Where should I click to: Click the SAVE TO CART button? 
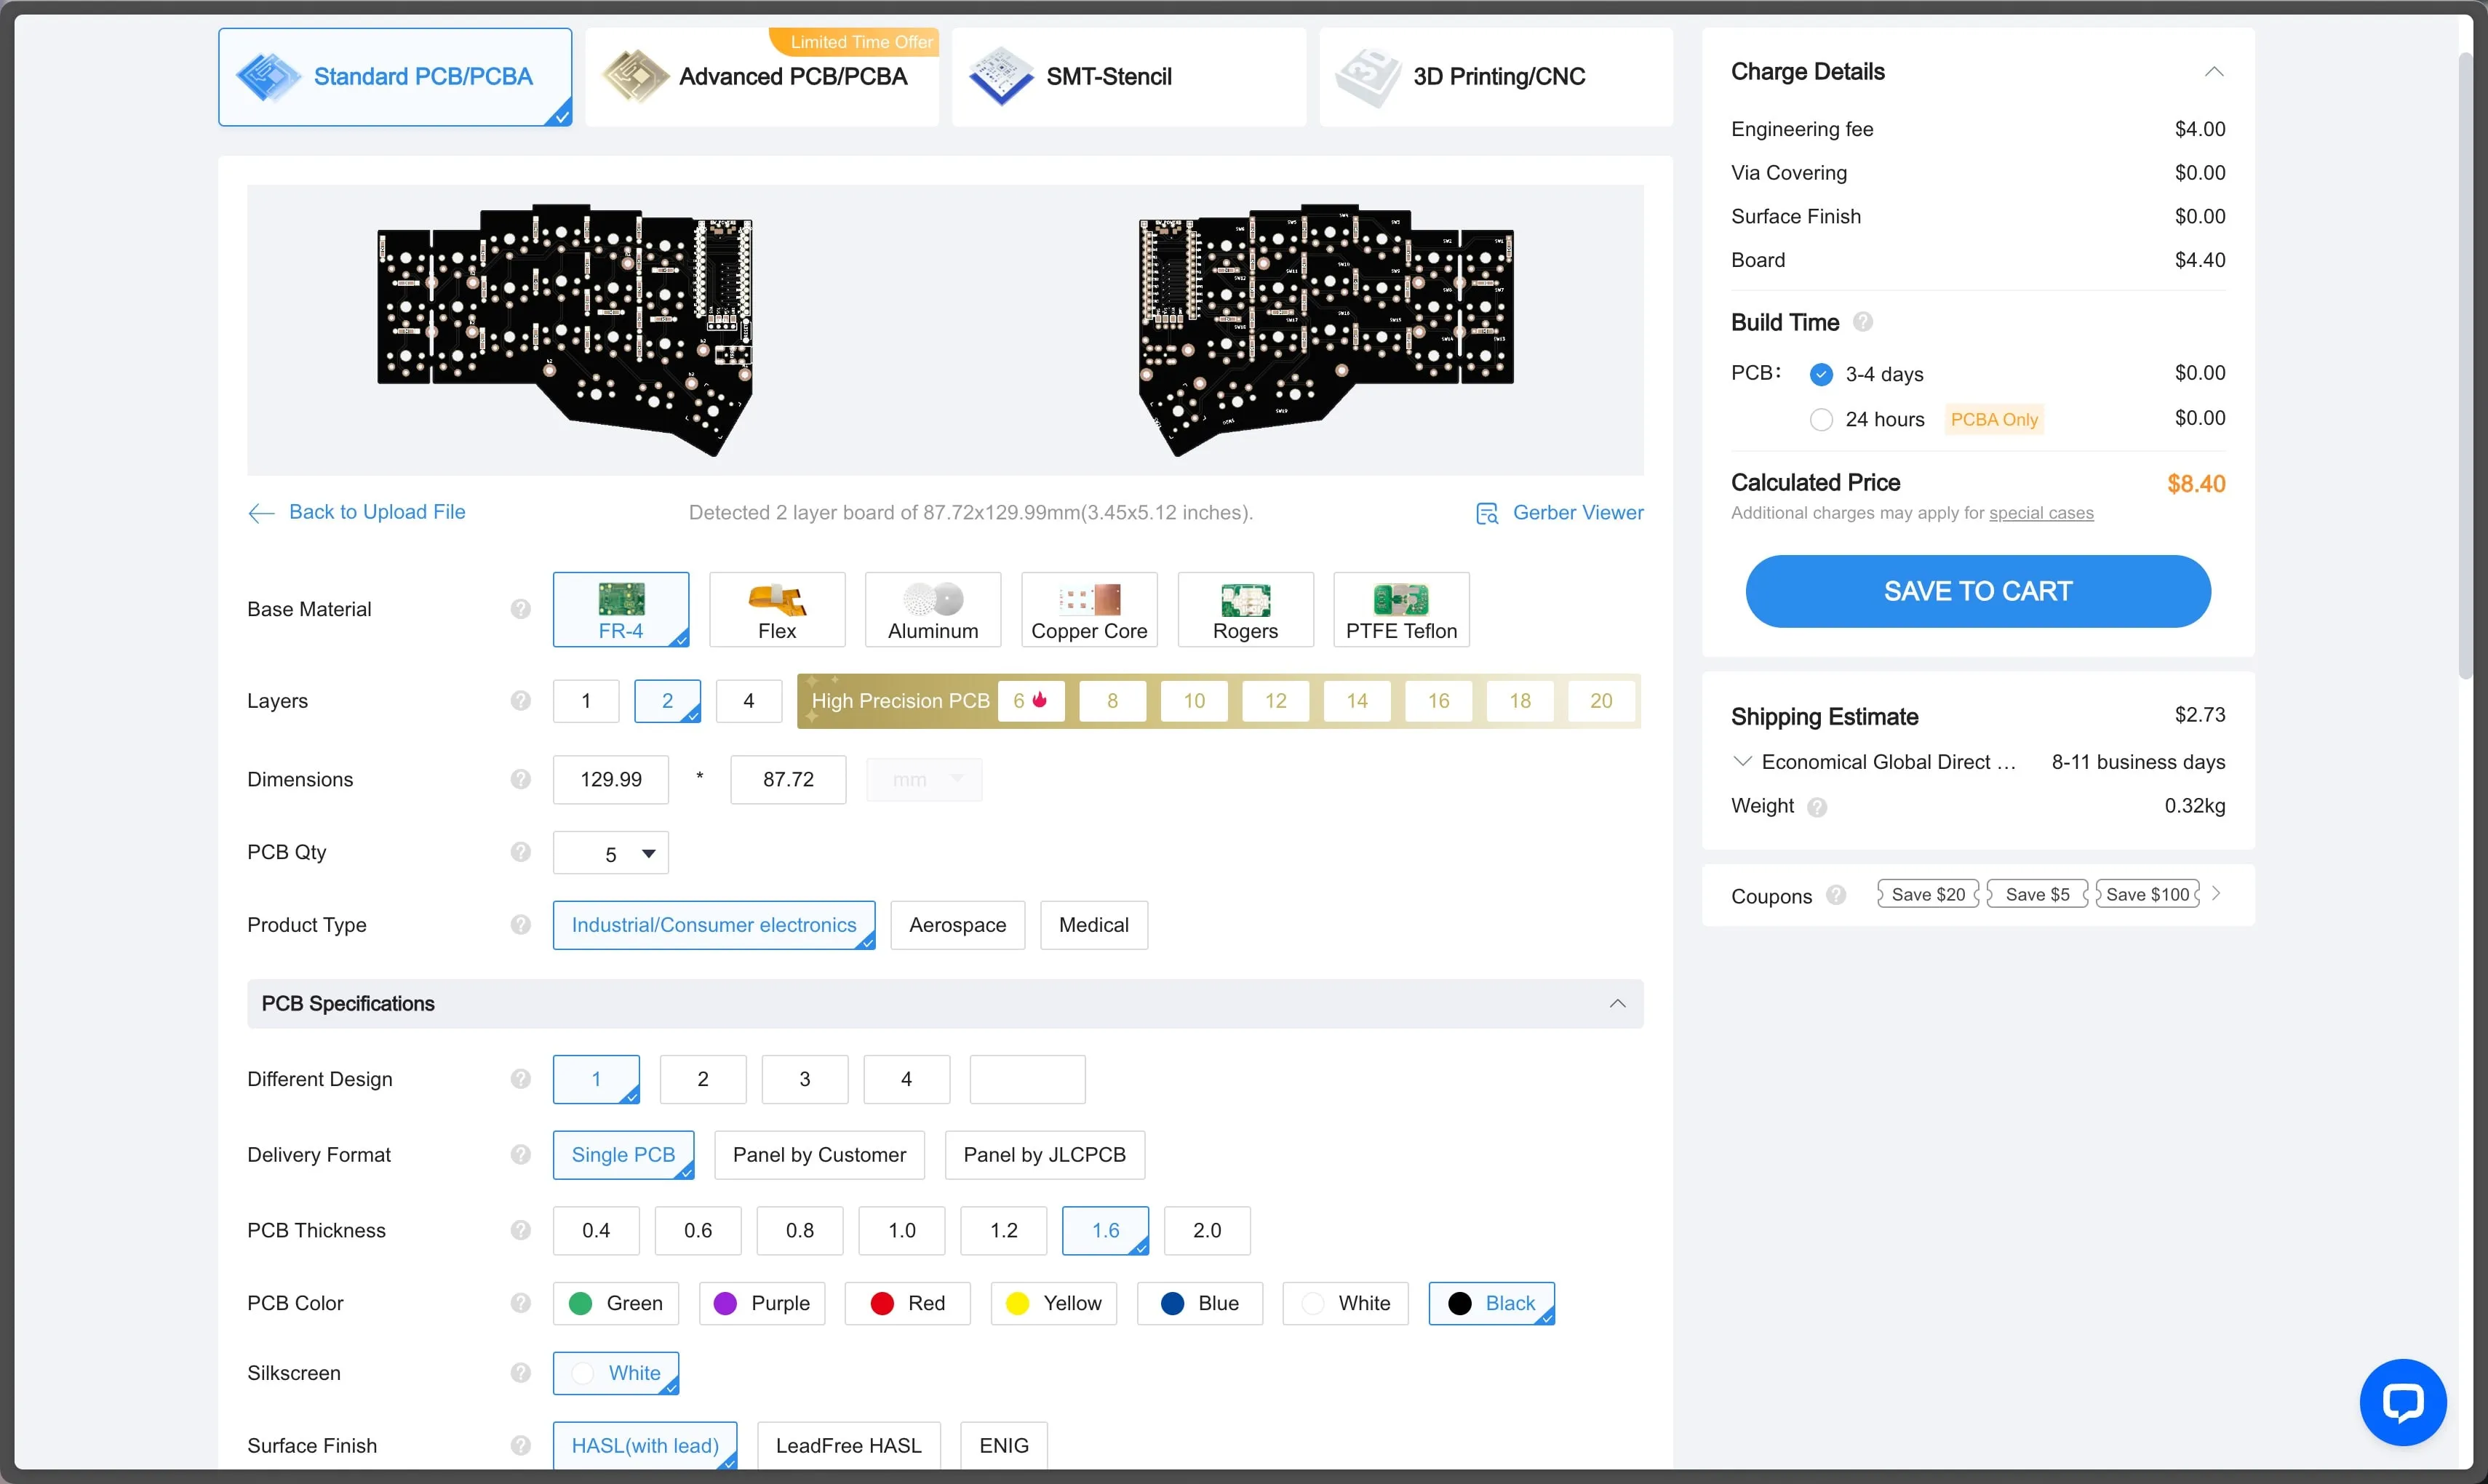pos(1977,591)
